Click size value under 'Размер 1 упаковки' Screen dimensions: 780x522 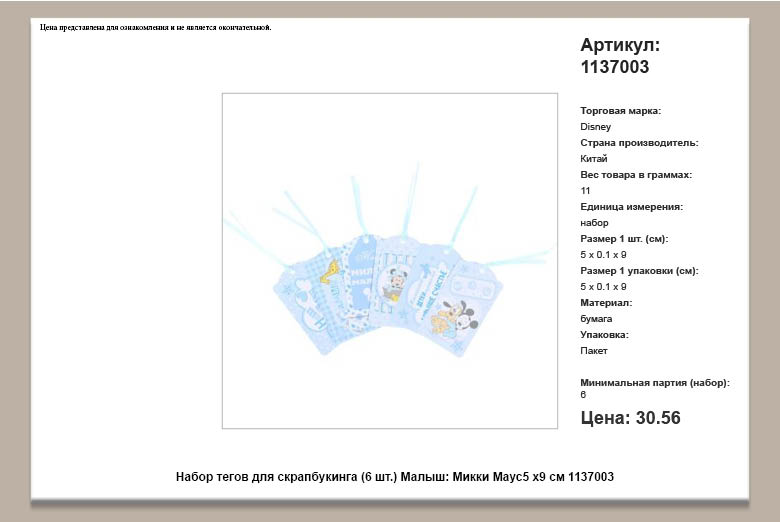pos(603,287)
